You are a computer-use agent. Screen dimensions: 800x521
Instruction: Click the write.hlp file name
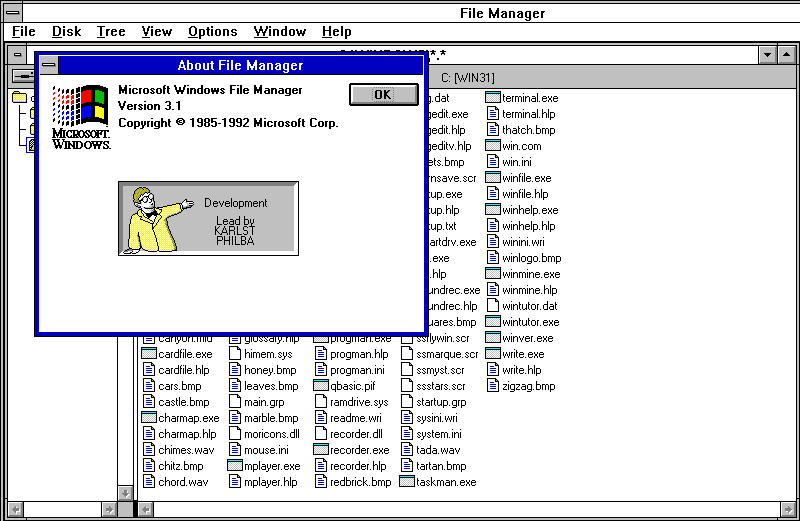[x=521, y=370]
